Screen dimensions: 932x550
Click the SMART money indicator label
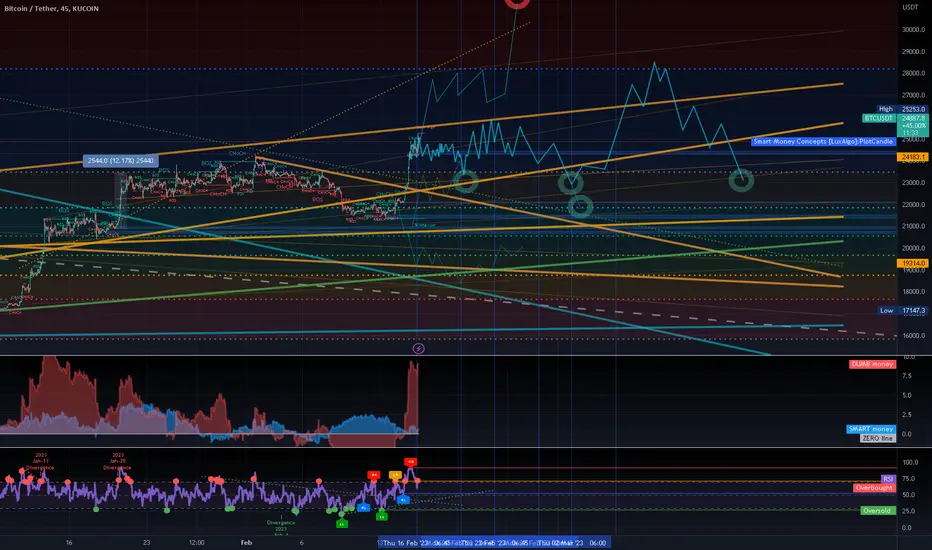point(871,429)
